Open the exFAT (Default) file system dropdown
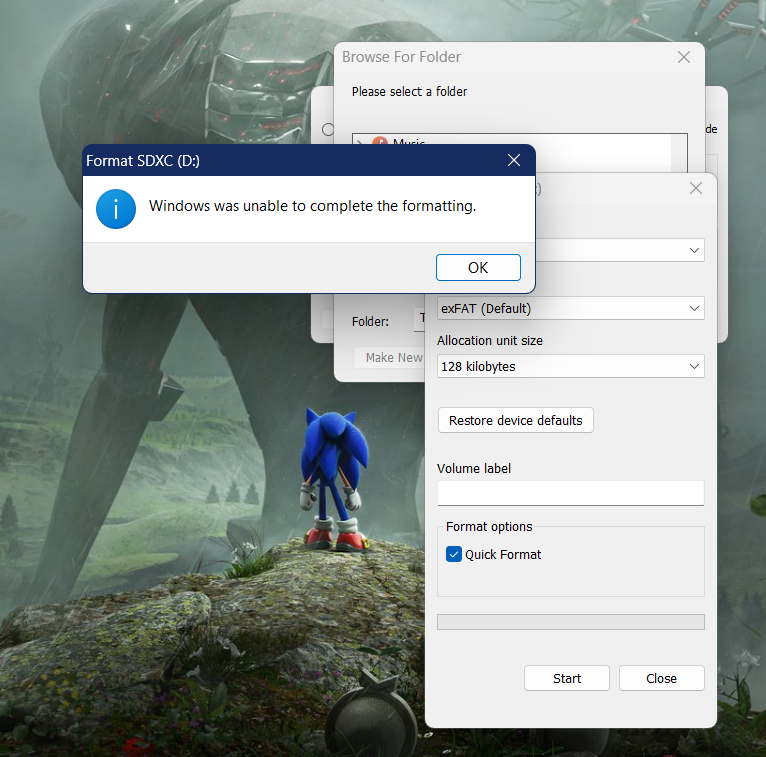Image resolution: width=766 pixels, height=757 pixels. [x=570, y=308]
